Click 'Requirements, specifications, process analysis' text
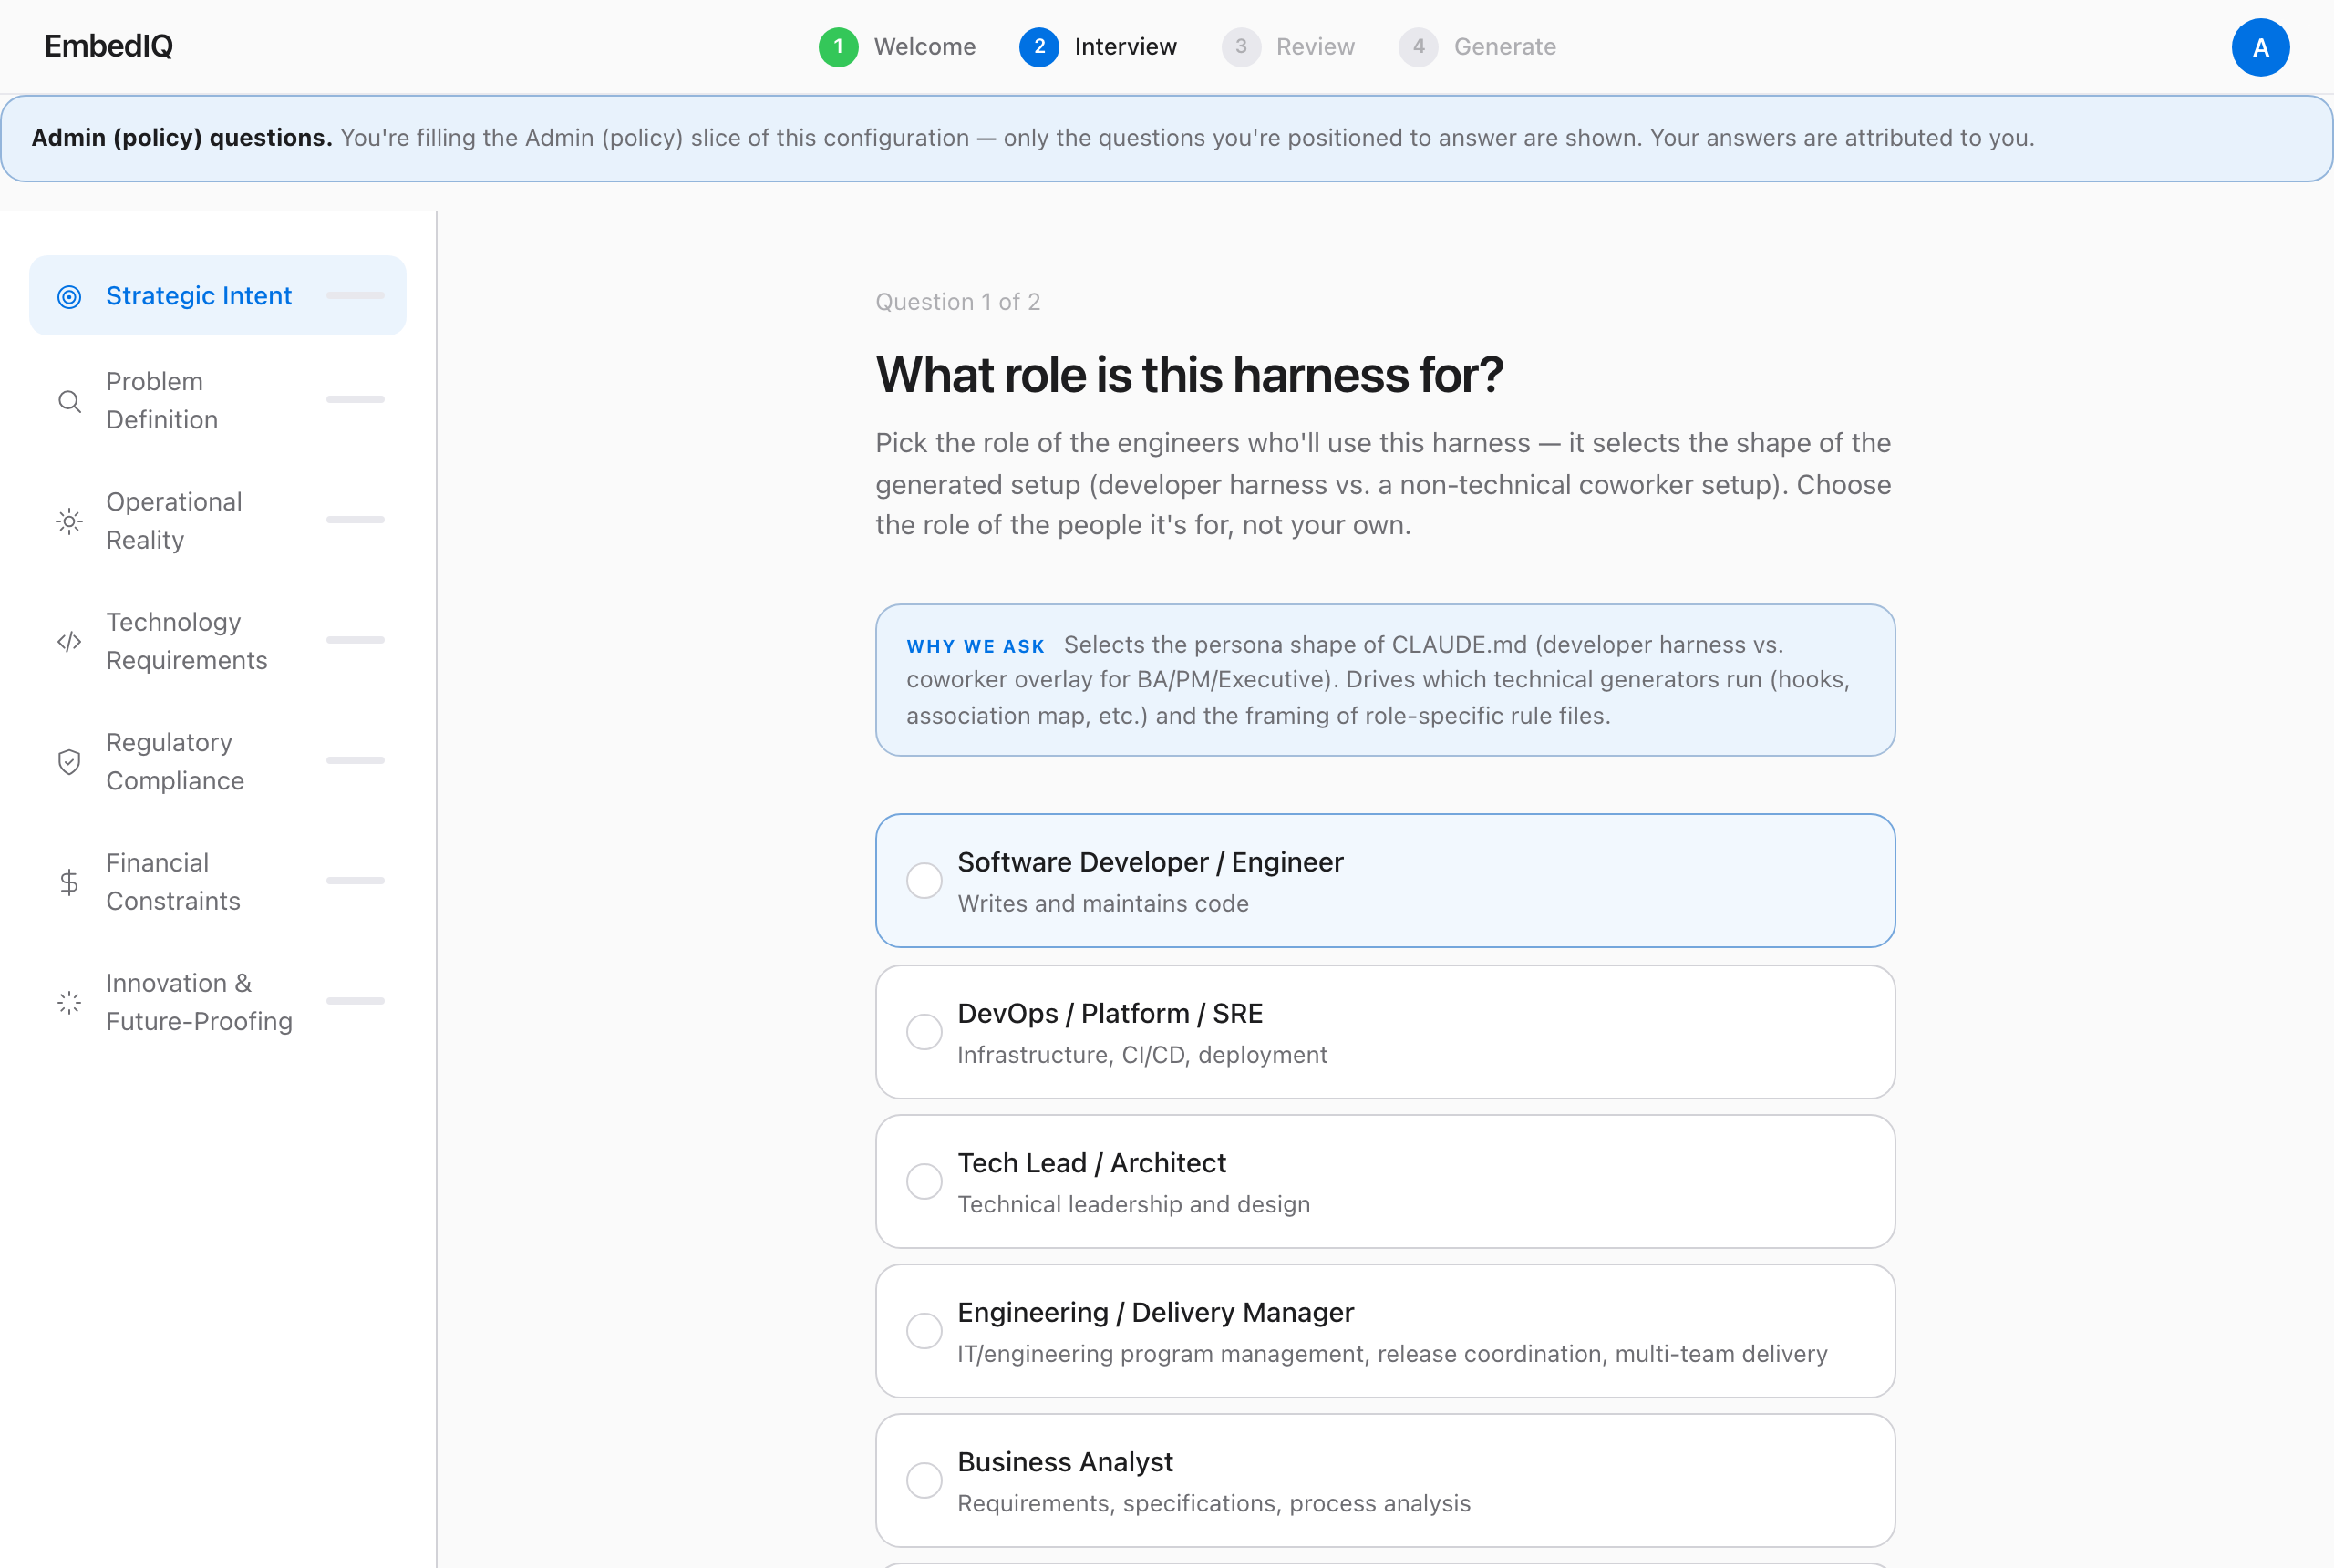The image size is (2334, 1568). tap(1214, 1503)
